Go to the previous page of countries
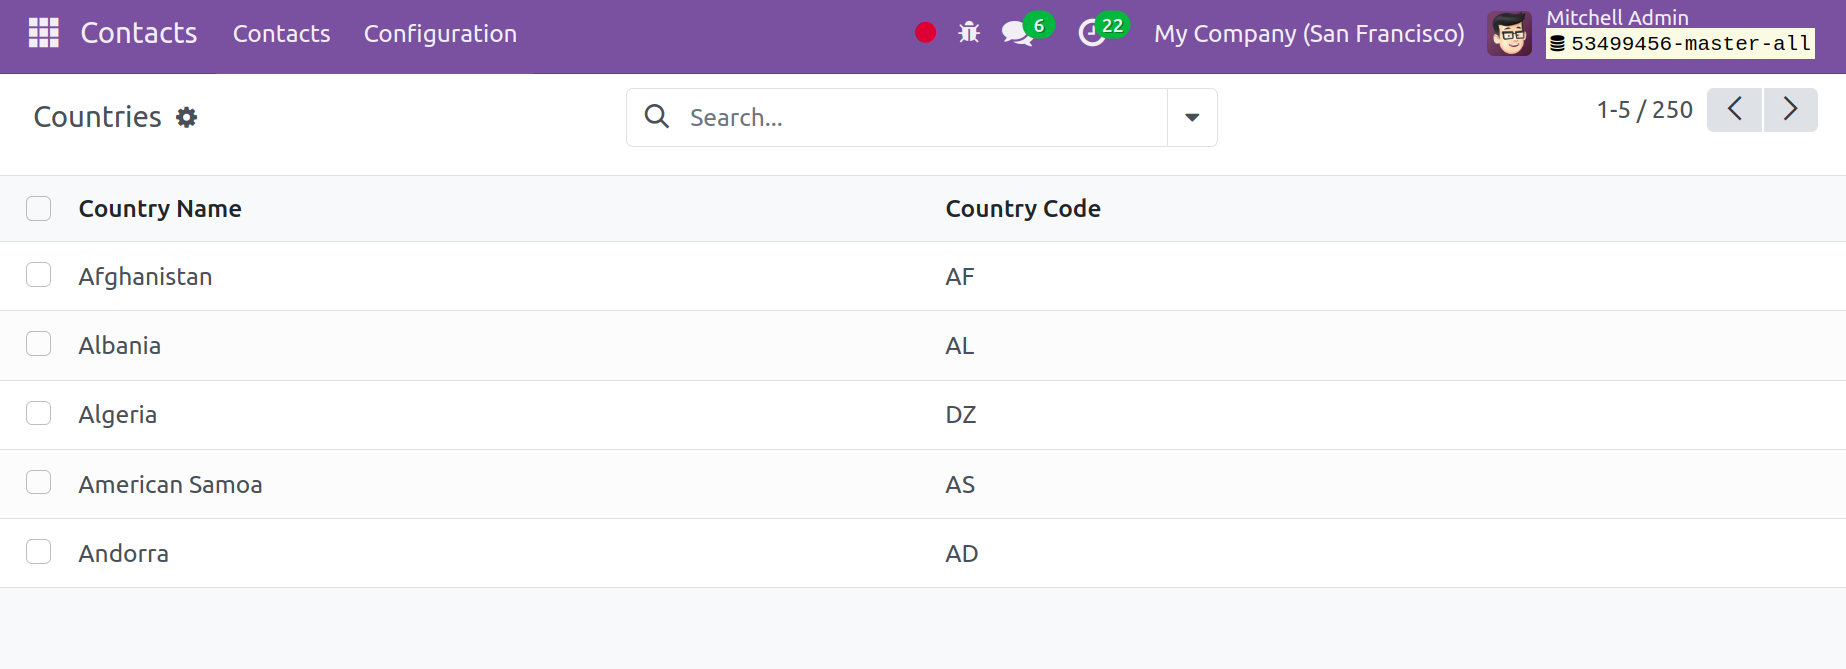This screenshot has width=1846, height=669. click(1734, 109)
